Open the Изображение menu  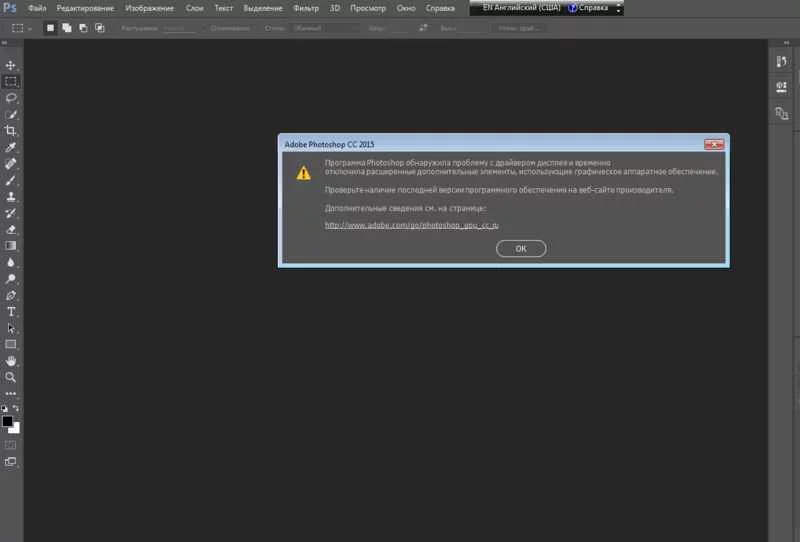149,8
